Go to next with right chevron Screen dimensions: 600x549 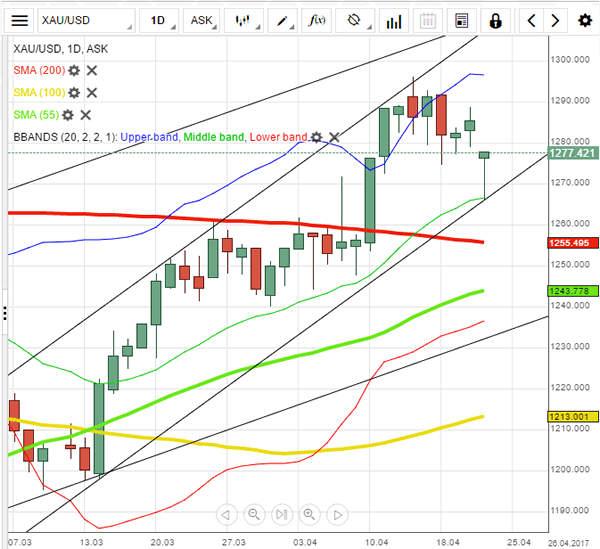pos(555,20)
